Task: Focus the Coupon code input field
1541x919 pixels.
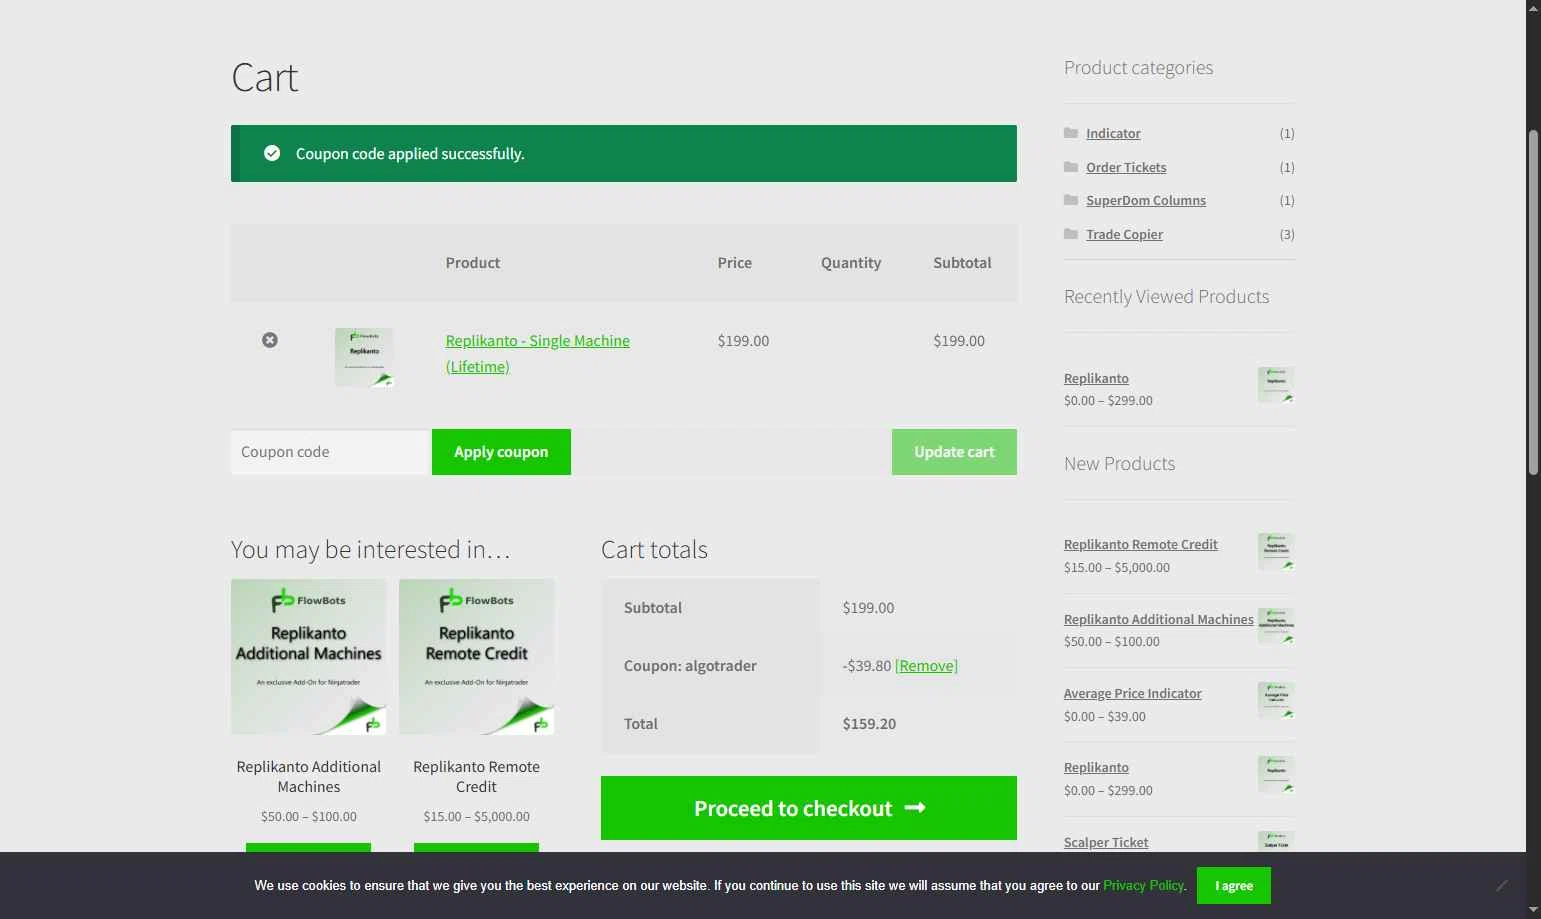Action: tap(331, 452)
